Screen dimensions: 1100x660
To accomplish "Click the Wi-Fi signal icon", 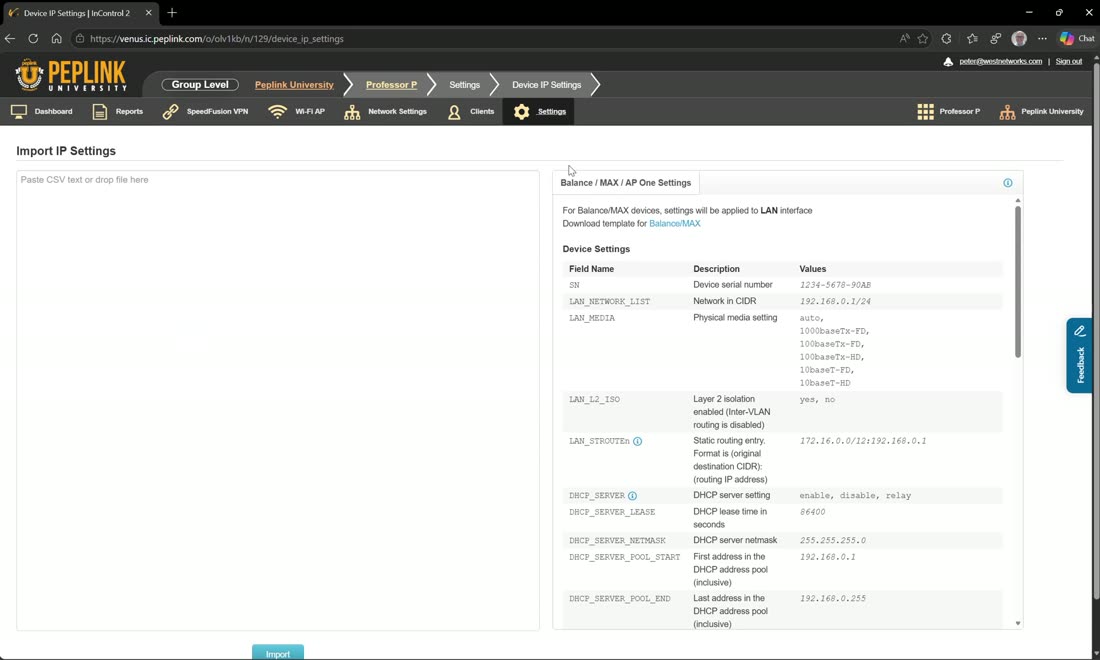I will 278,112.
